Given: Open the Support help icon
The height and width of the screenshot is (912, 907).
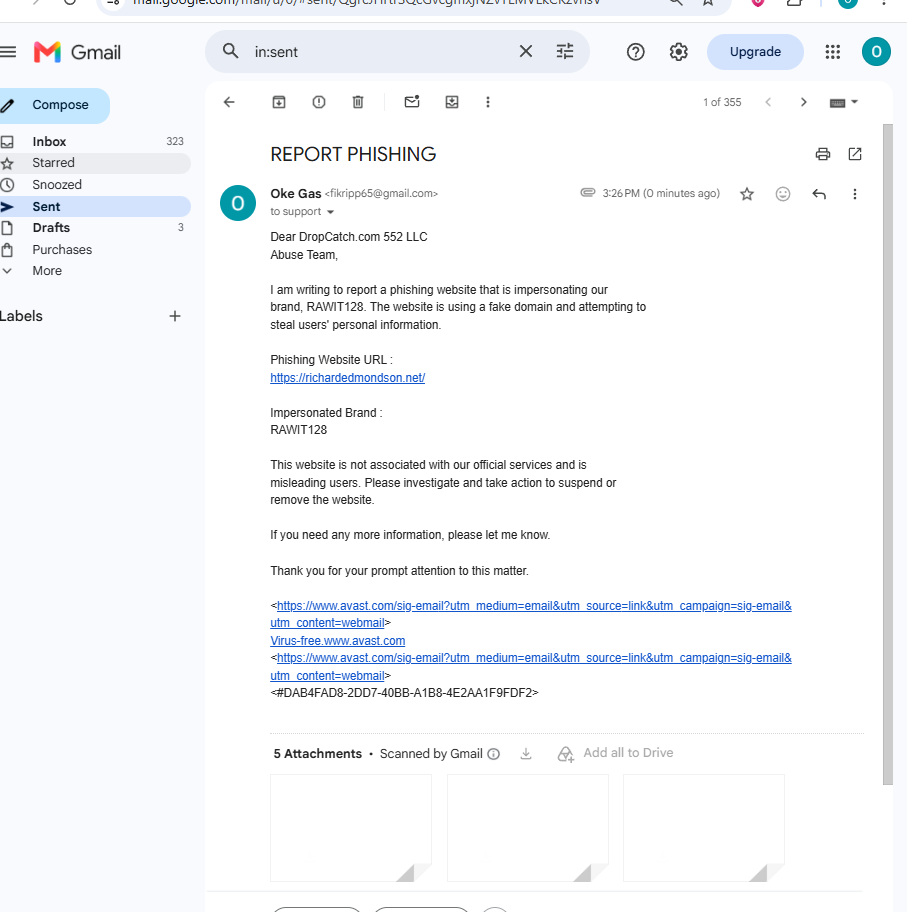Looking at the screenshot, I should tap(635, 52).
